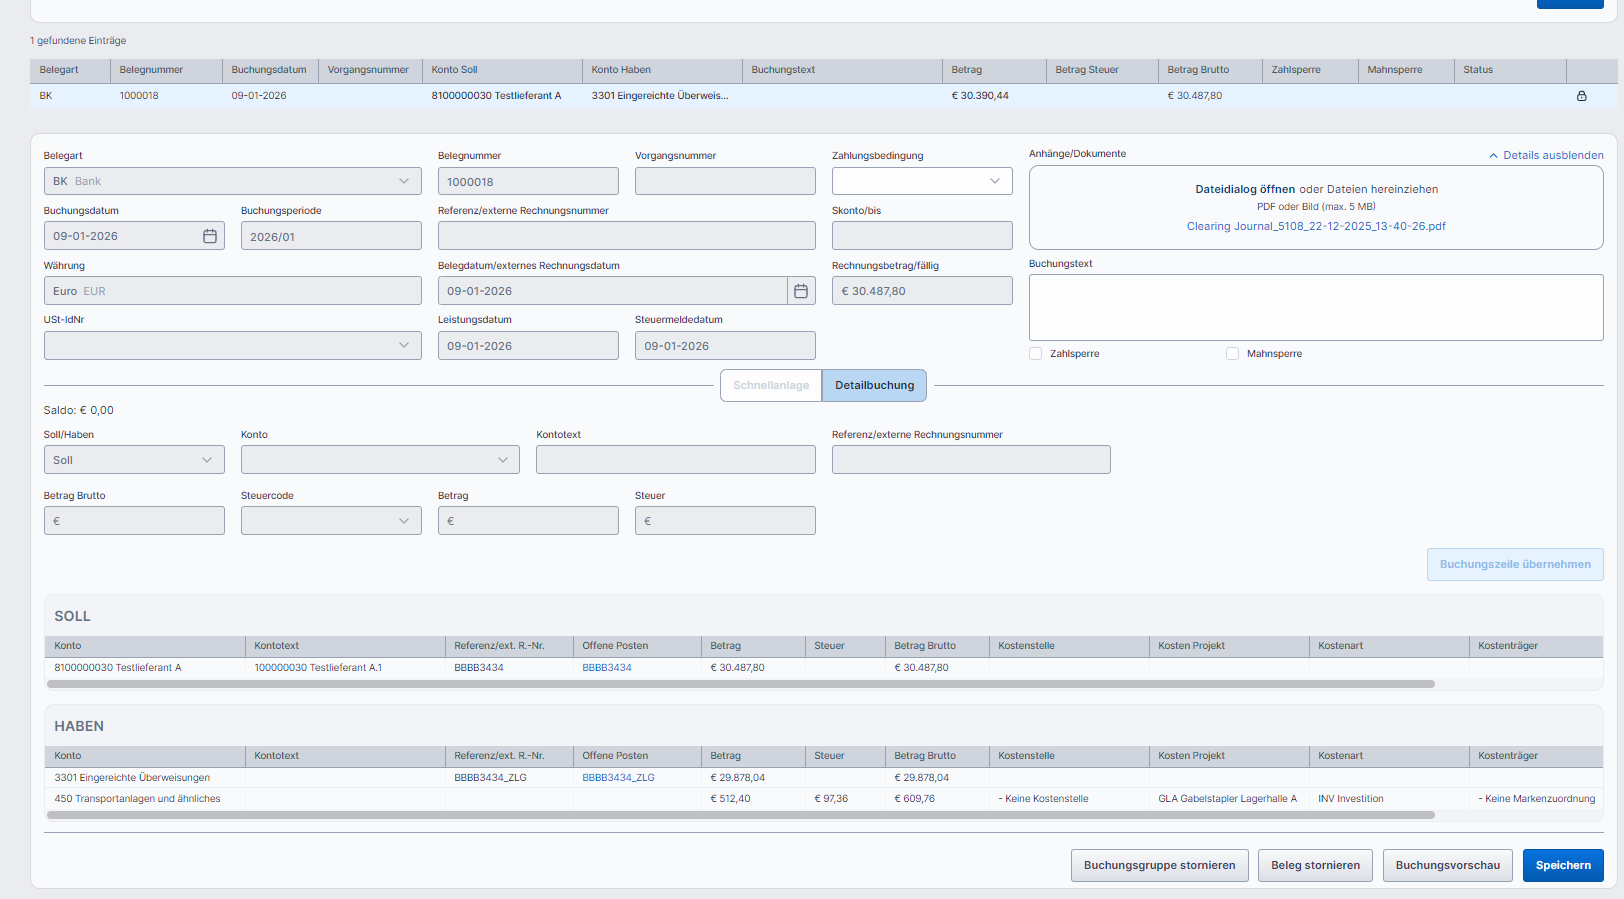Switch to the Schnellanlage tab
The width and height of the screenshot is (1624, 899).
tap(771, 386)
